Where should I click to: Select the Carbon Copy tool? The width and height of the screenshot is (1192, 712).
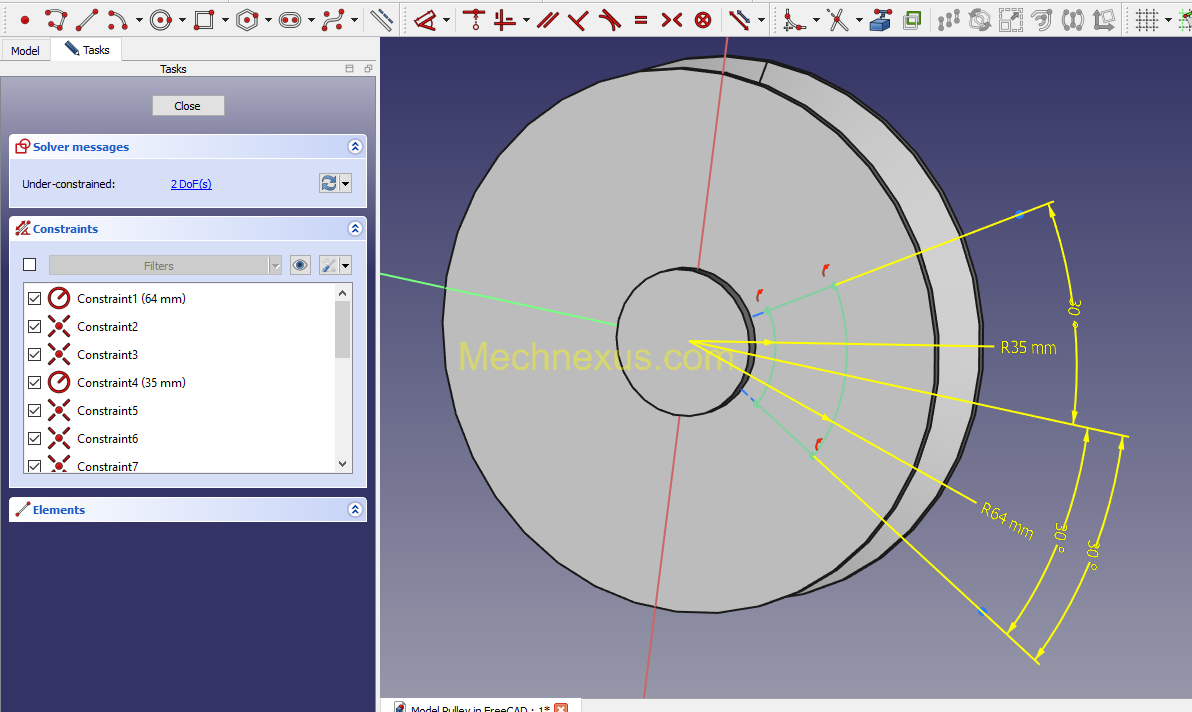click(912, 20)
